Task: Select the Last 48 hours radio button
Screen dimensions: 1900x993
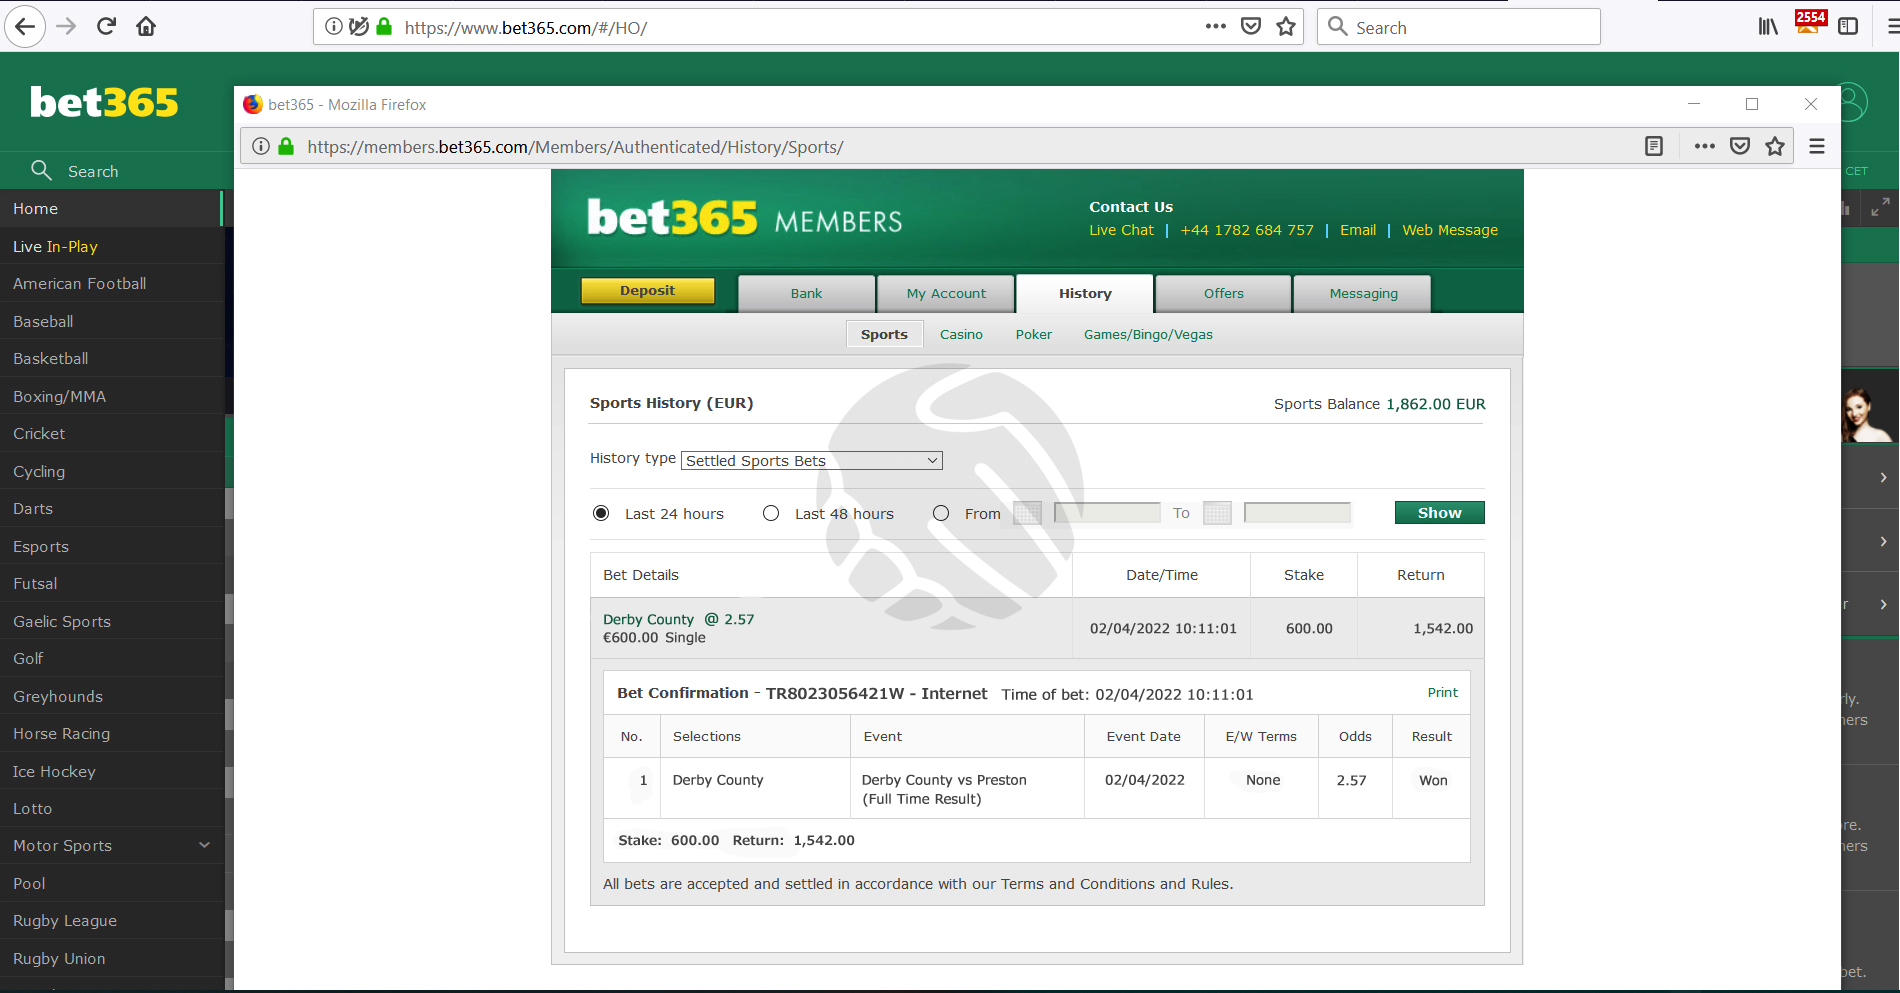Action: coord(771,513)
